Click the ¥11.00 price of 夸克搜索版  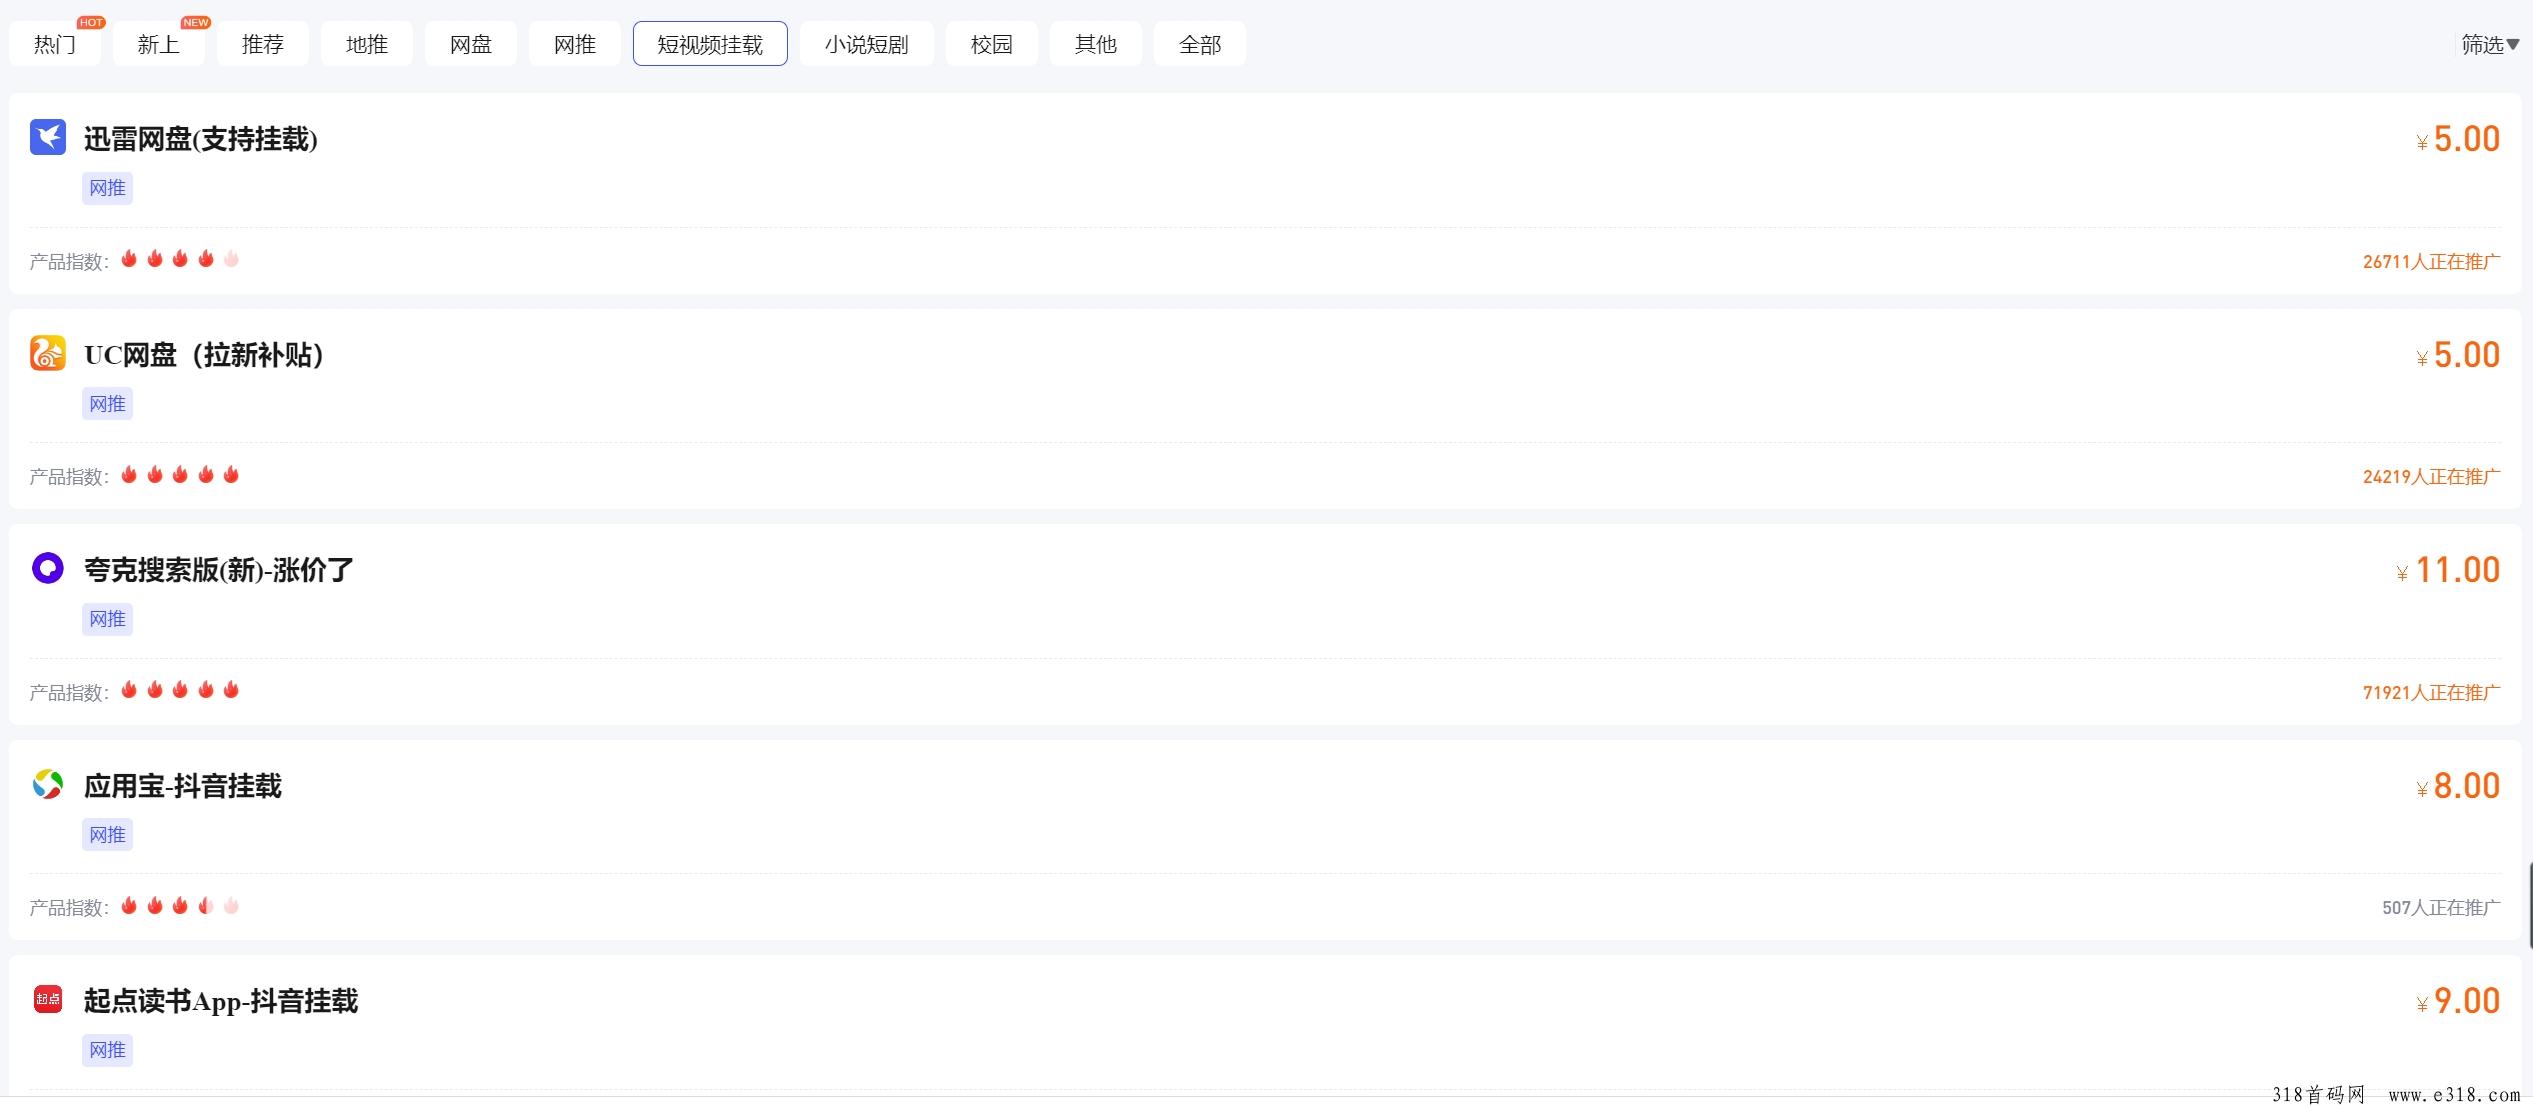click(x=2448, y=570)
